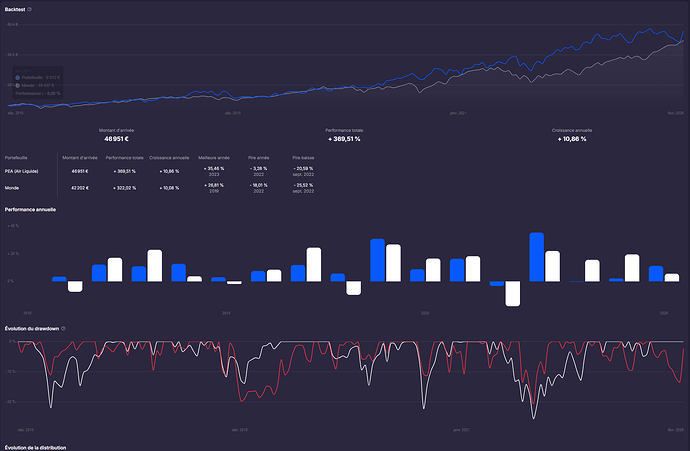Click the Meilleure année column header

[x=213, y=157]
